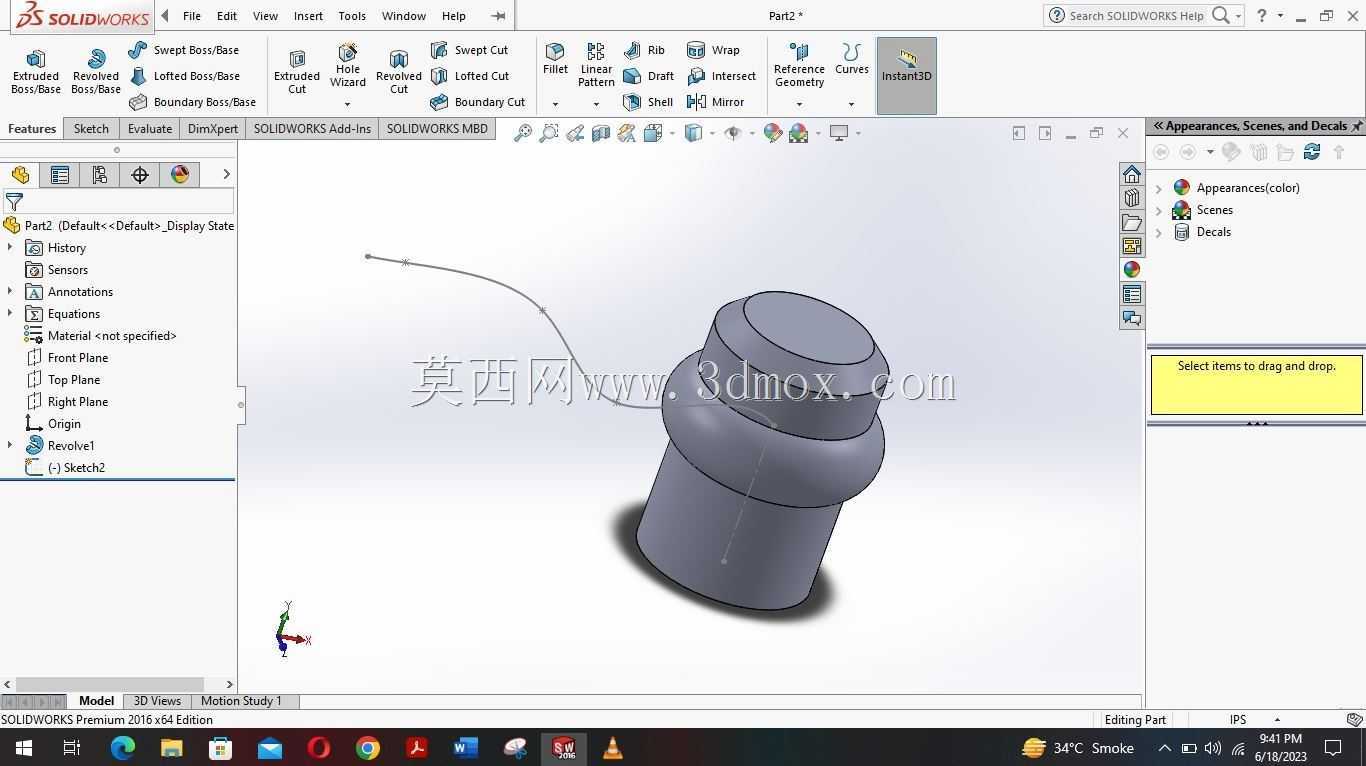Open ConfigurationManager tab
The height and width of the screenshot is (766, 1366).
click(100, 175)
